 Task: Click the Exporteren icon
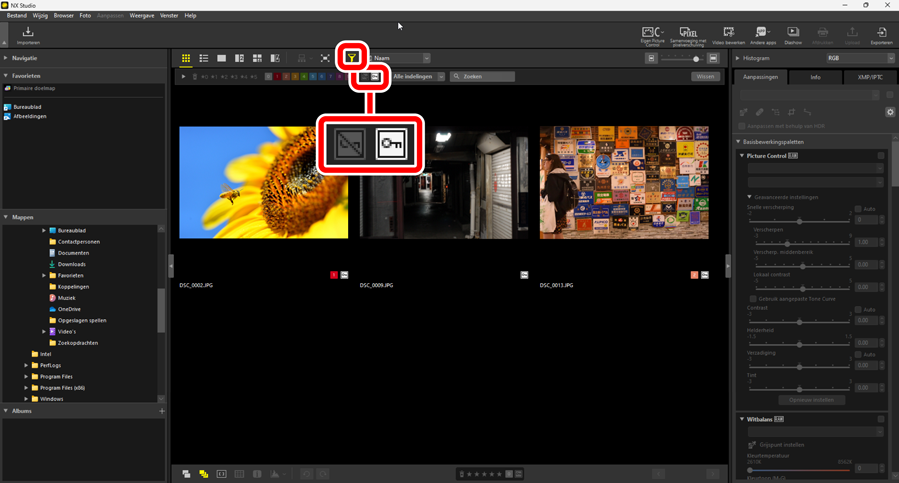[881, 35]
